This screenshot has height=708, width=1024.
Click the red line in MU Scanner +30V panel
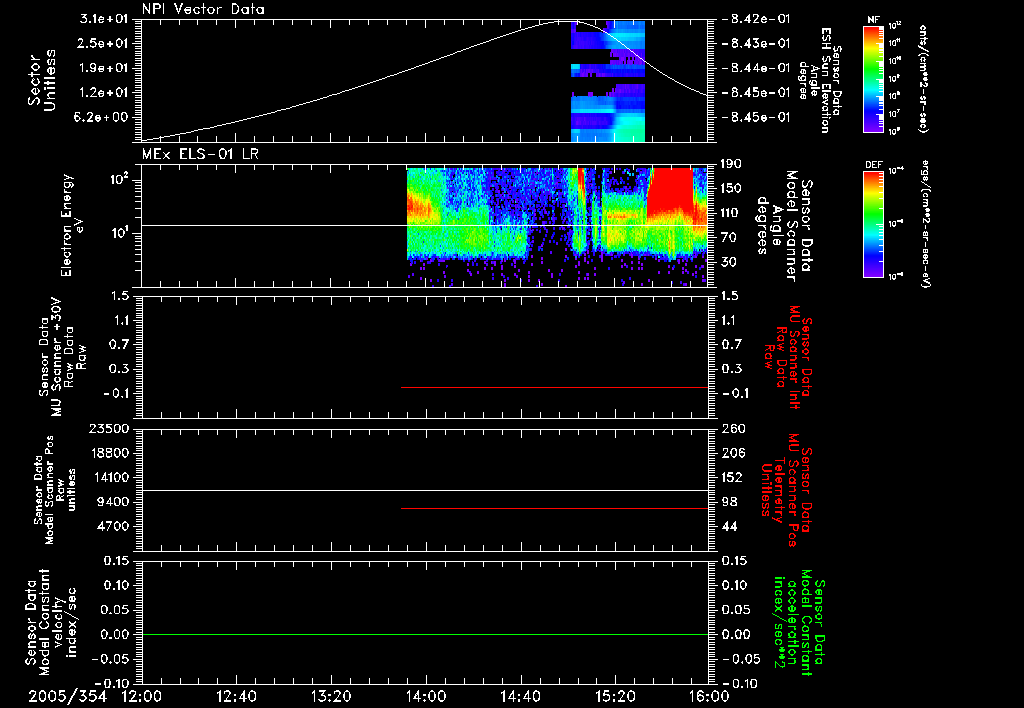click(554, 388)
